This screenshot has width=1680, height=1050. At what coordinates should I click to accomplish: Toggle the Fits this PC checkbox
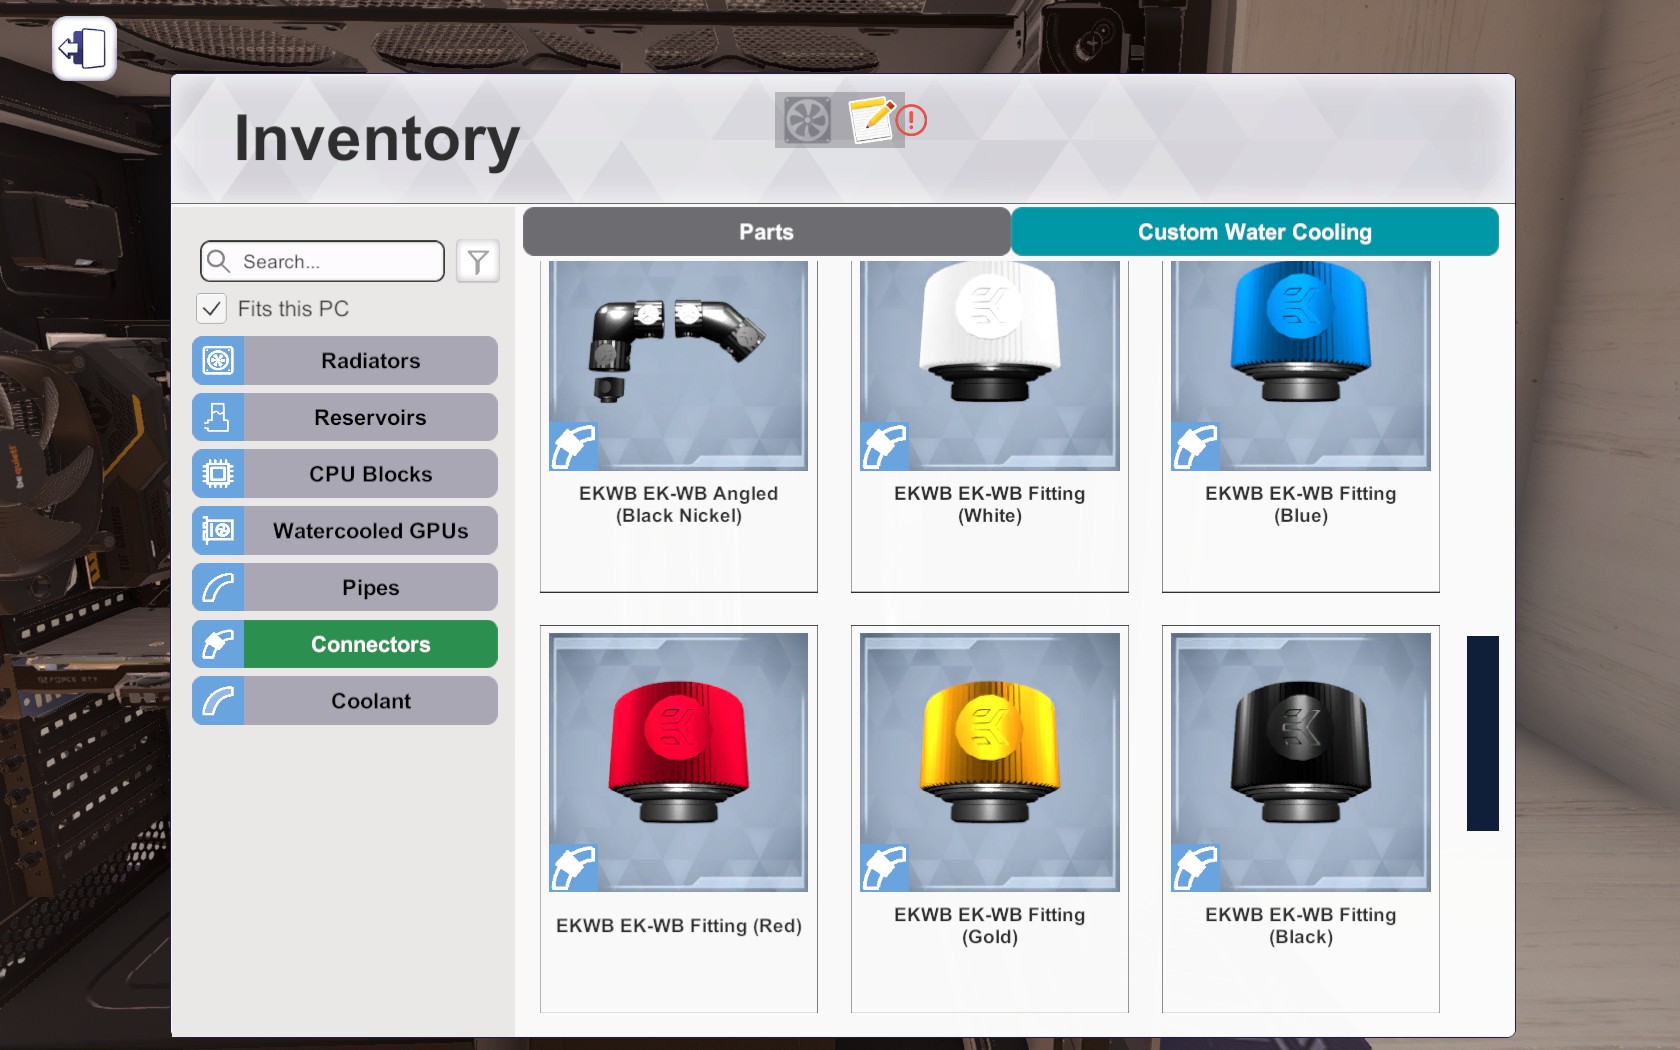tap(211, 308)
